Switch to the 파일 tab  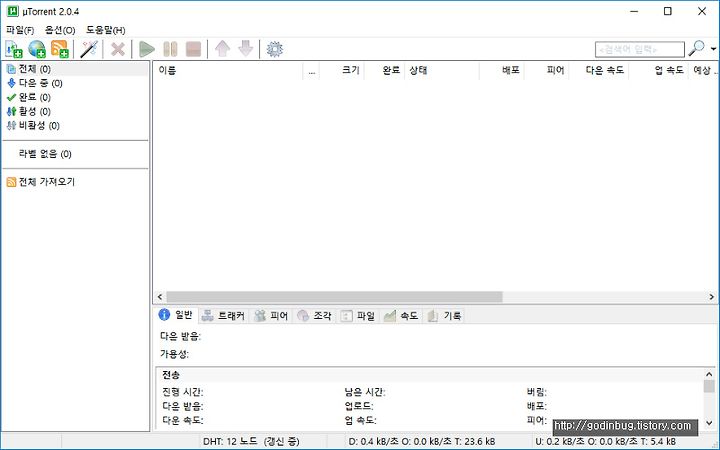[358, 316]
